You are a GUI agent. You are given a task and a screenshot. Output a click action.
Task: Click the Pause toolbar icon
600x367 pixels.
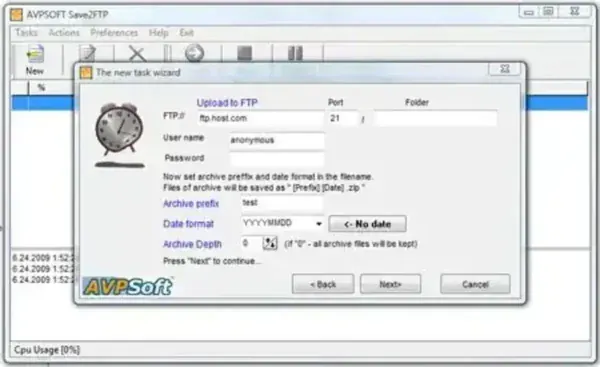tap(295, 53)
